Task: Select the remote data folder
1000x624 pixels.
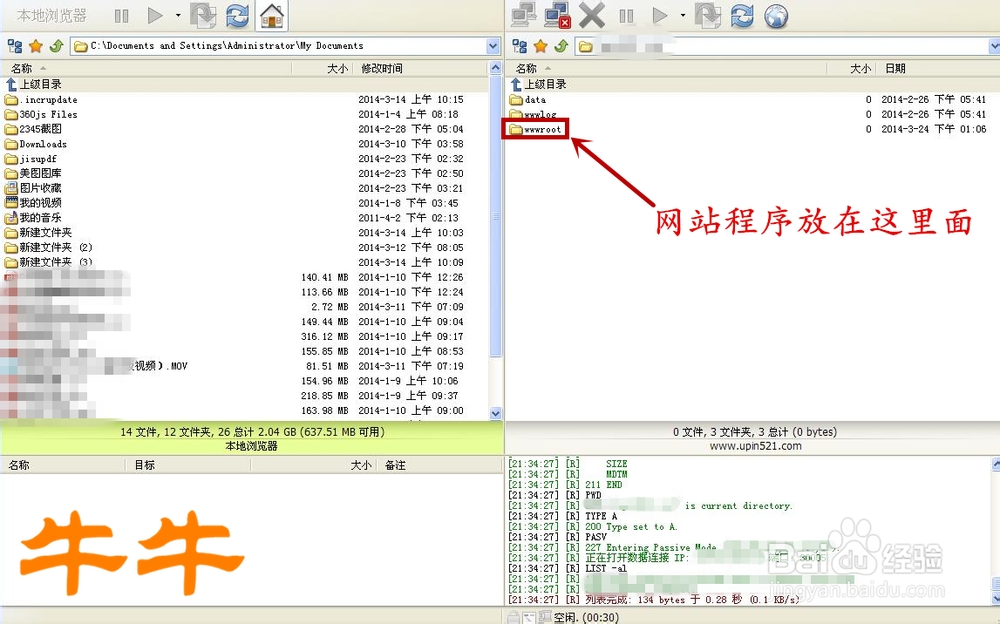Action: click(x=528, y=100)
